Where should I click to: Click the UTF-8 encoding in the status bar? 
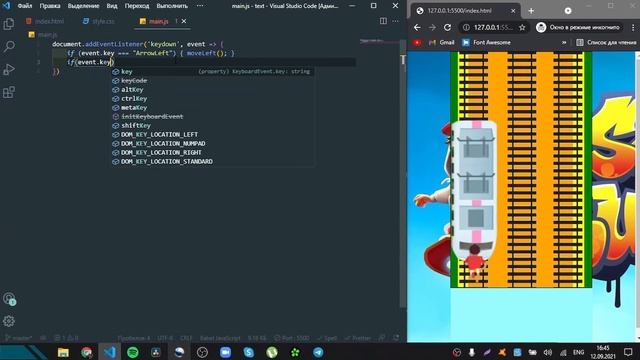click(x=165, y=338)
